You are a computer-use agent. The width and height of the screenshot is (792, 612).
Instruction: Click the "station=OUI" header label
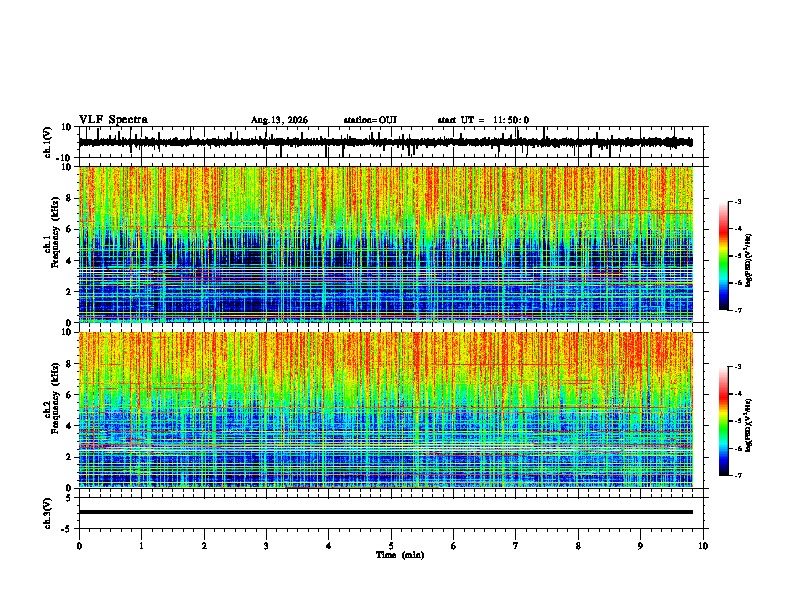[x=370, y=120]
